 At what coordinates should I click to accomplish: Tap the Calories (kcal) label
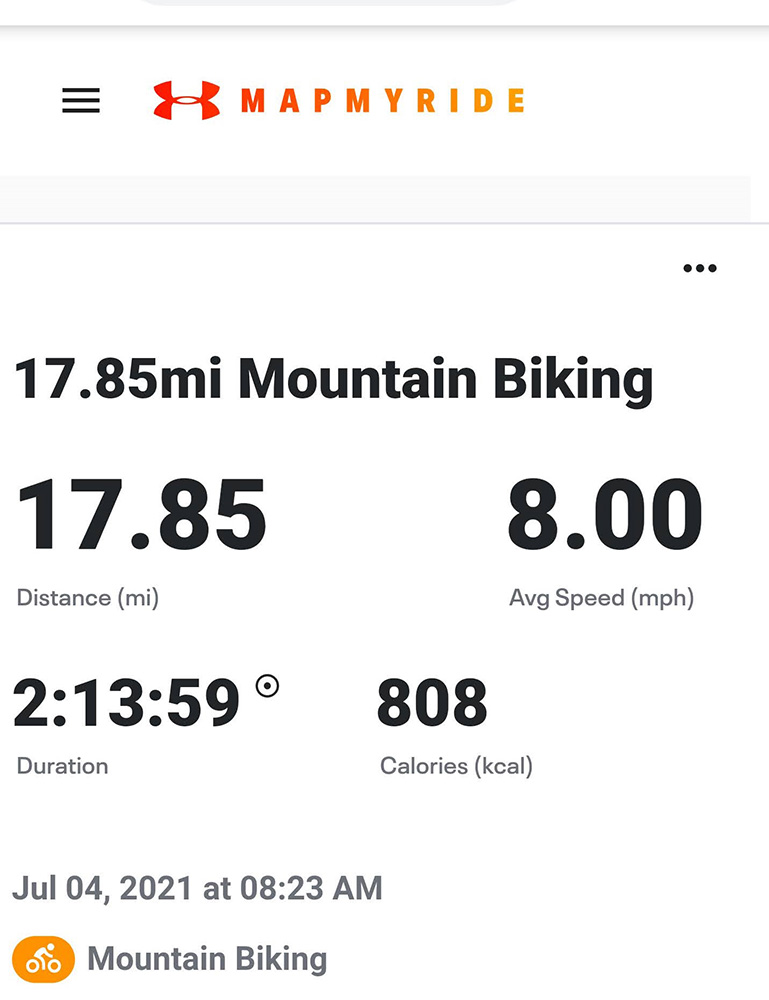[x=456, y=766]
